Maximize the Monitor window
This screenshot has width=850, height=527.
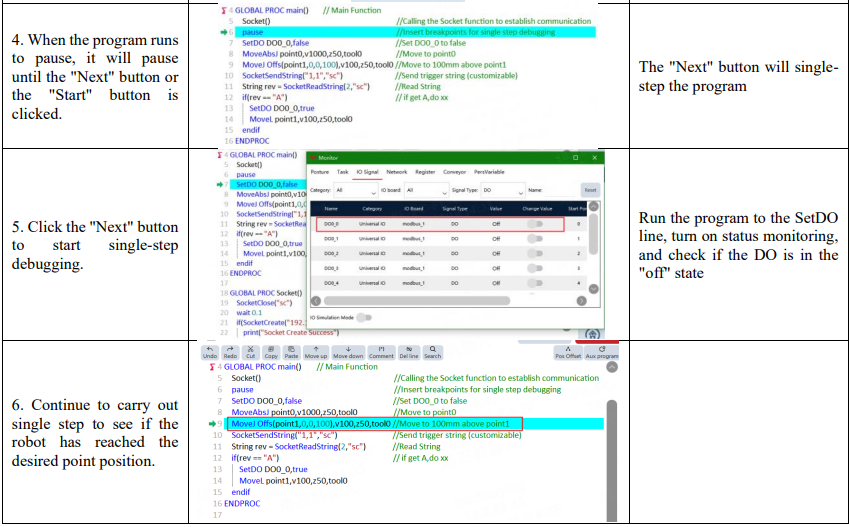[576, 158]
